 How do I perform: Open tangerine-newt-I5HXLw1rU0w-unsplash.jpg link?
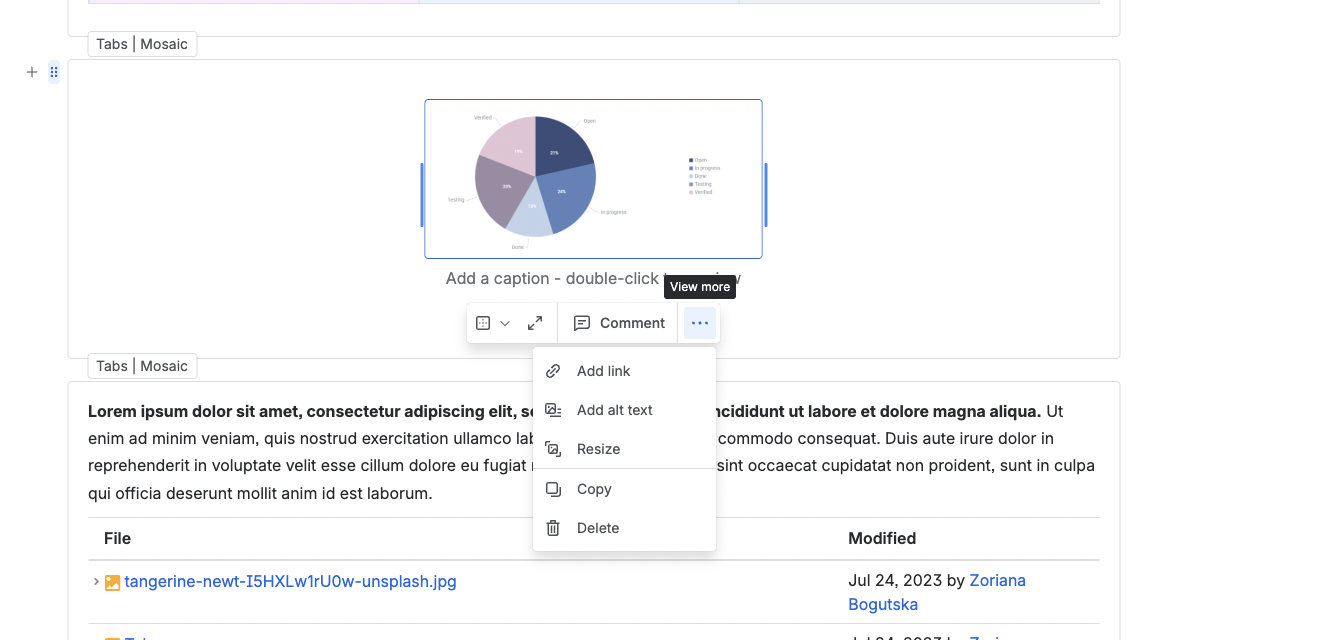tap(290, 581)
